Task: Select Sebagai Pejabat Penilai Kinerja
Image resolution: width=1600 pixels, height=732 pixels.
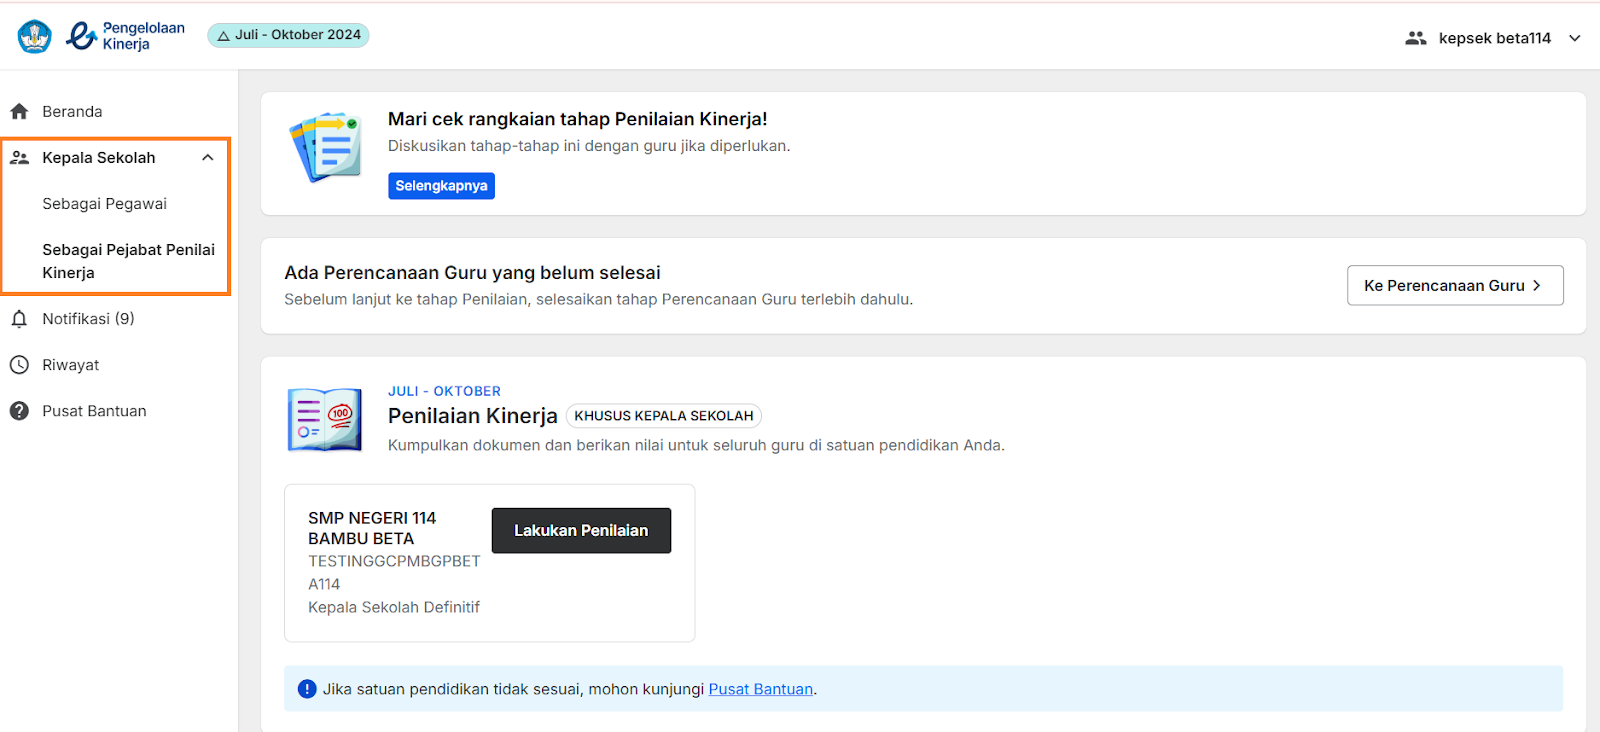Action: (128, 261)
